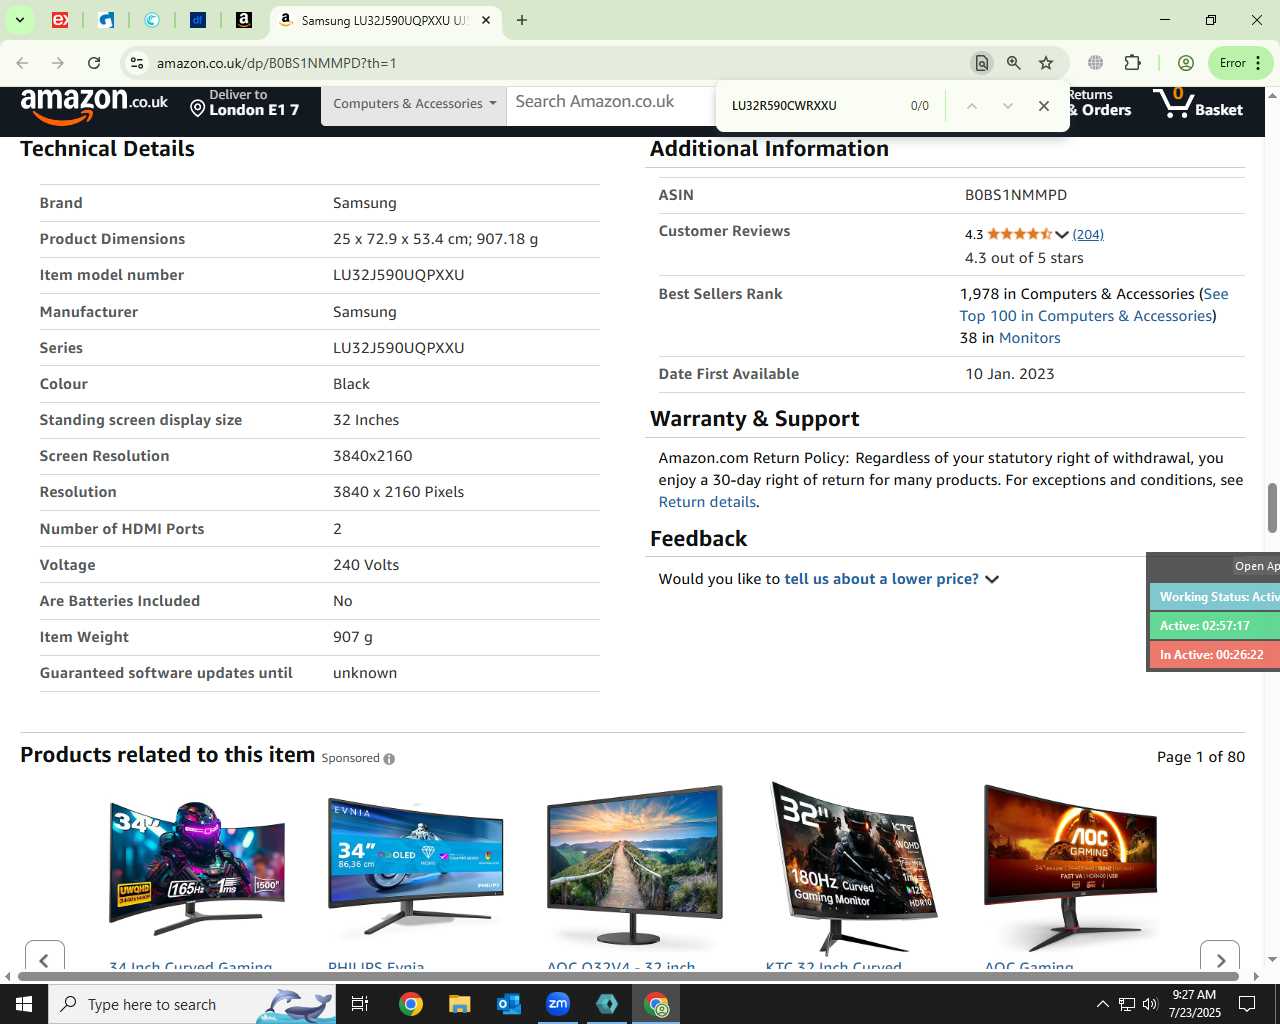The width and height of the screenshot is (1280, 1024).
Task: Select the model number LU32J590UQPXXU value
Action: click(398, 275)
